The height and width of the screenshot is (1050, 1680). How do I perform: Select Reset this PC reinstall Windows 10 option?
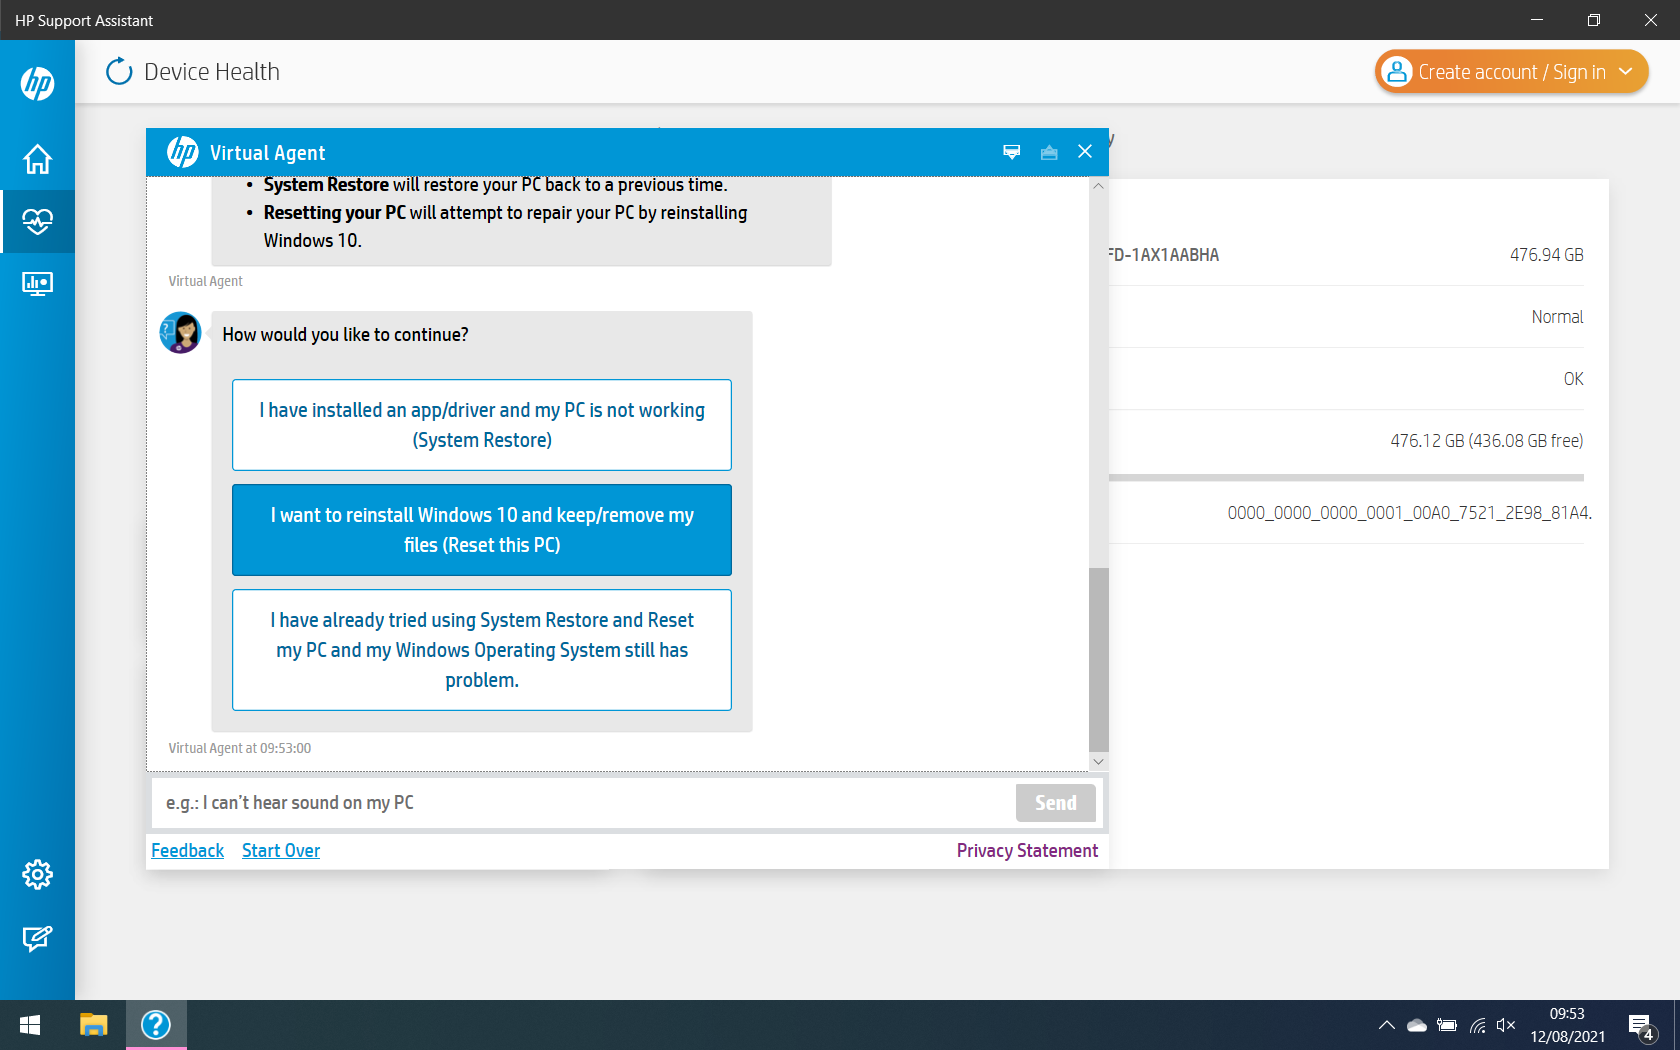[482, 530]
